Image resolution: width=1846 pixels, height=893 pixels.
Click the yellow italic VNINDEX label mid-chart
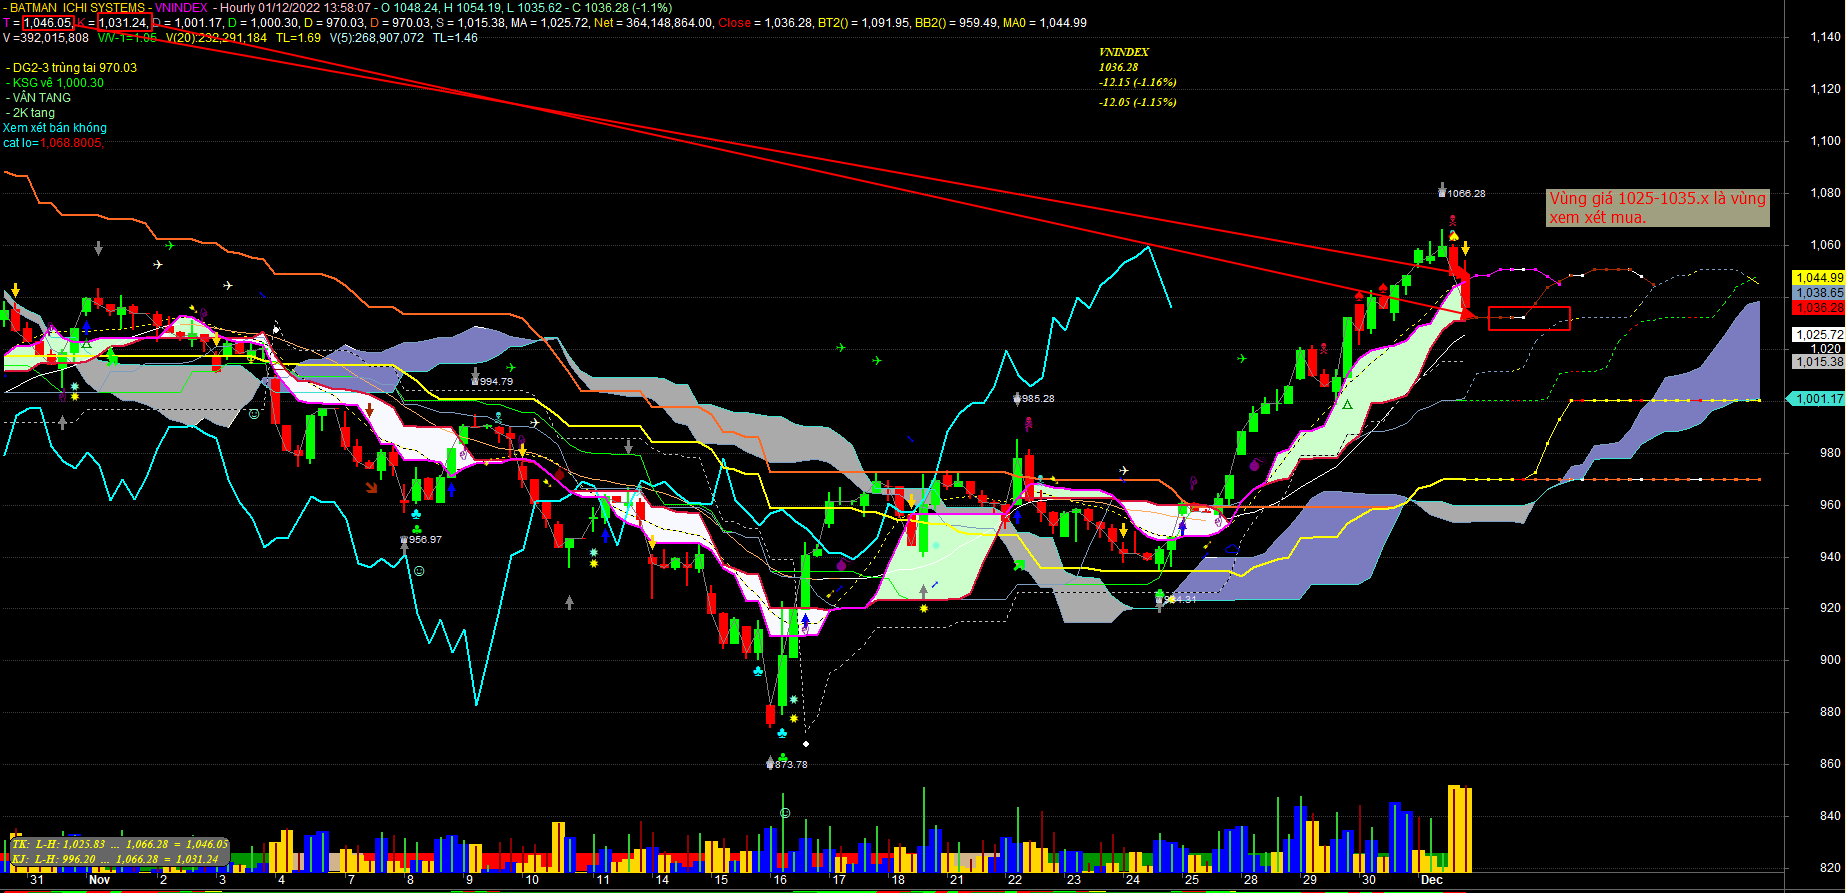coord(1124,52)
